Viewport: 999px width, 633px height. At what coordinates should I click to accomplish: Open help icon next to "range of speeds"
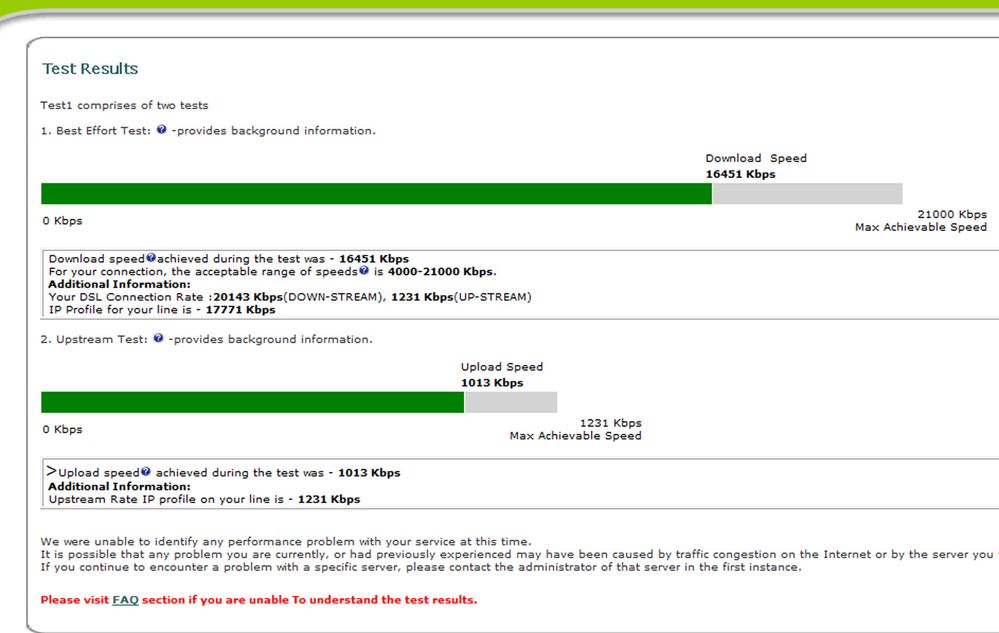click(x=364, y=271)
